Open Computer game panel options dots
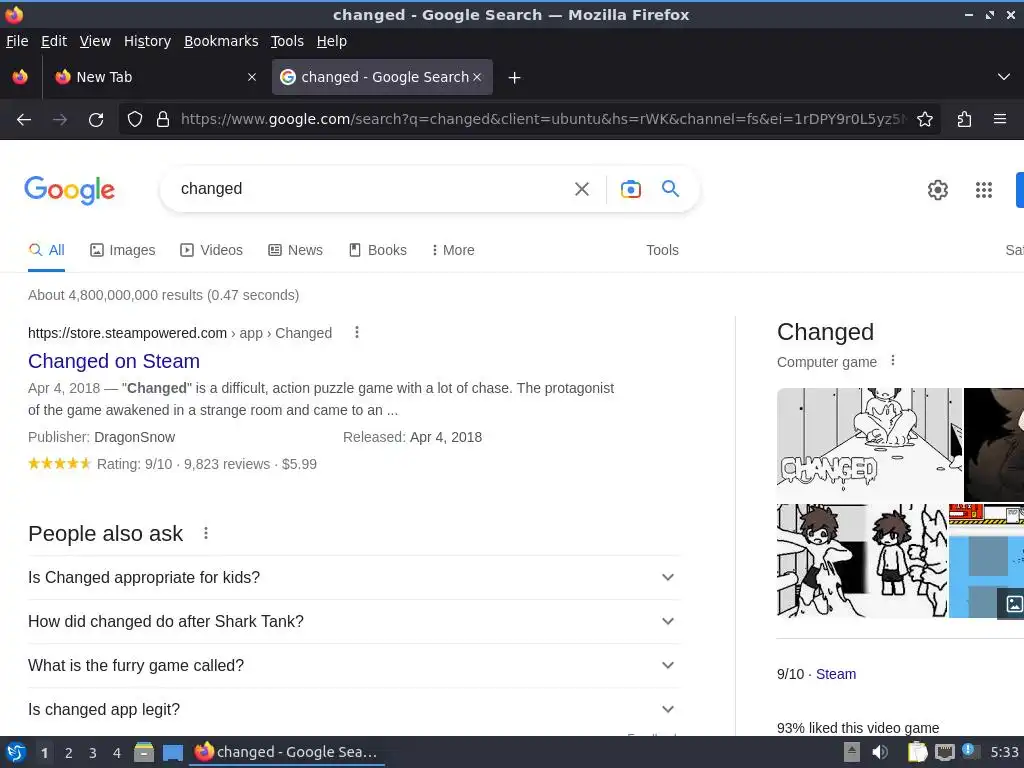This screenshot has height=768, width=1024. [x=893, y=360]
